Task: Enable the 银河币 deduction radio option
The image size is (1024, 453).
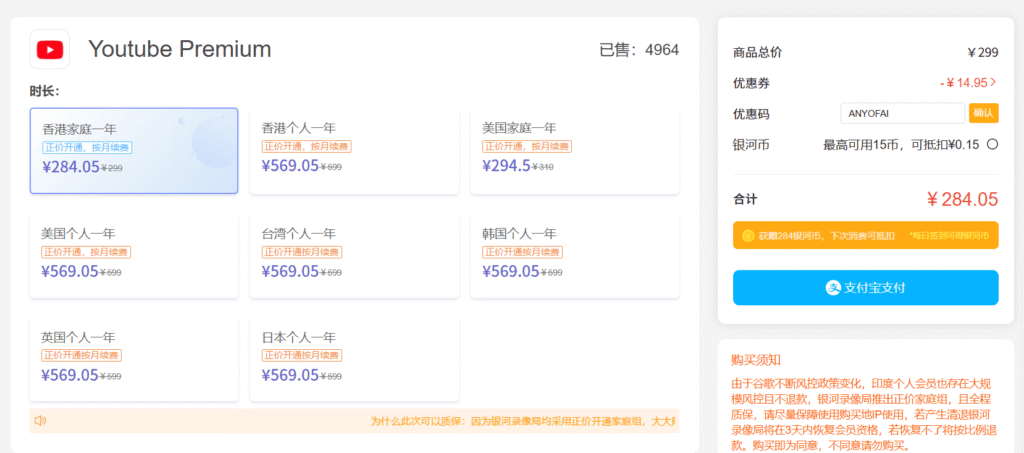Action: click(992, 144)
